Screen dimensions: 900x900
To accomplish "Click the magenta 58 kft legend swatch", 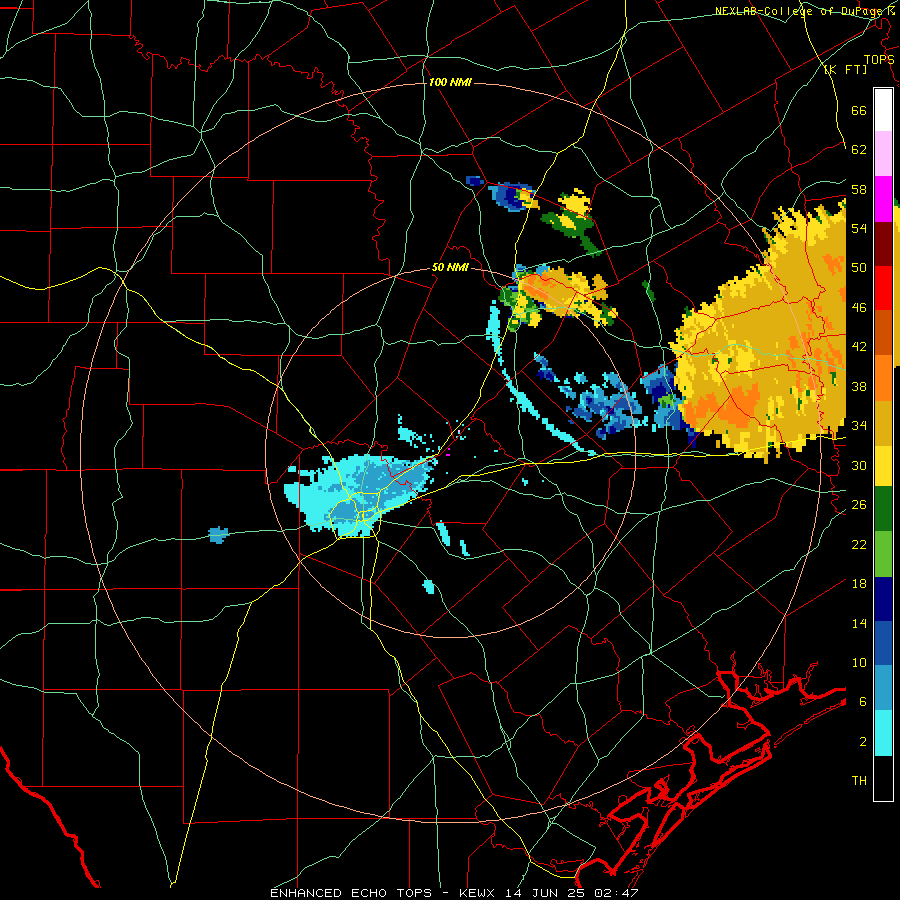I will tap(883, 199).
